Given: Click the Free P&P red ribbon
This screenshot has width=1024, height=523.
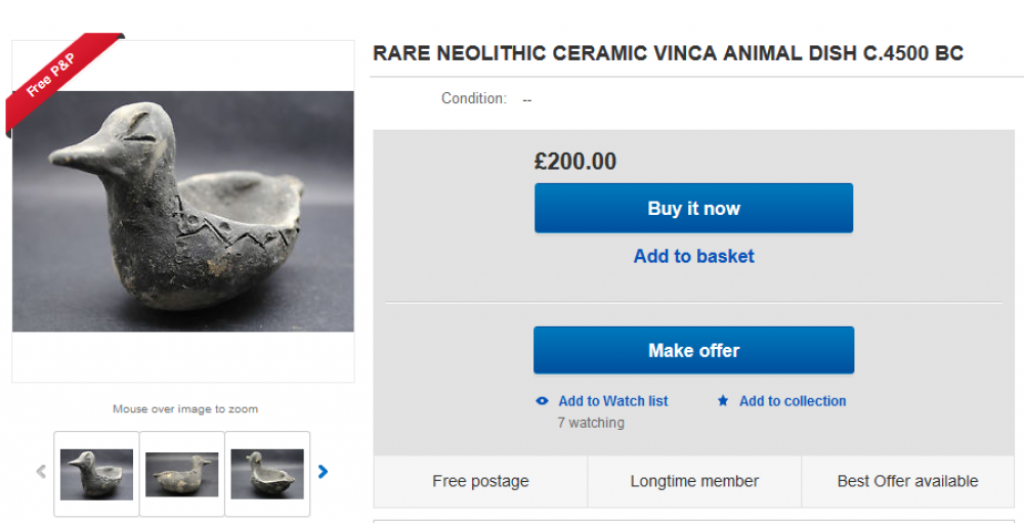Looking at the screenshot, I should pos(60,77).
